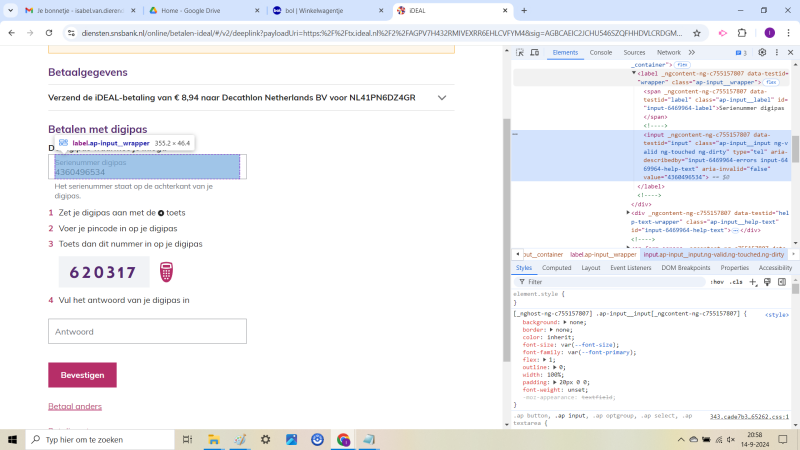Screen dimensions: 800x450
Task: Toggle the .cls element classes panel
Action: [x=736, y=282]
